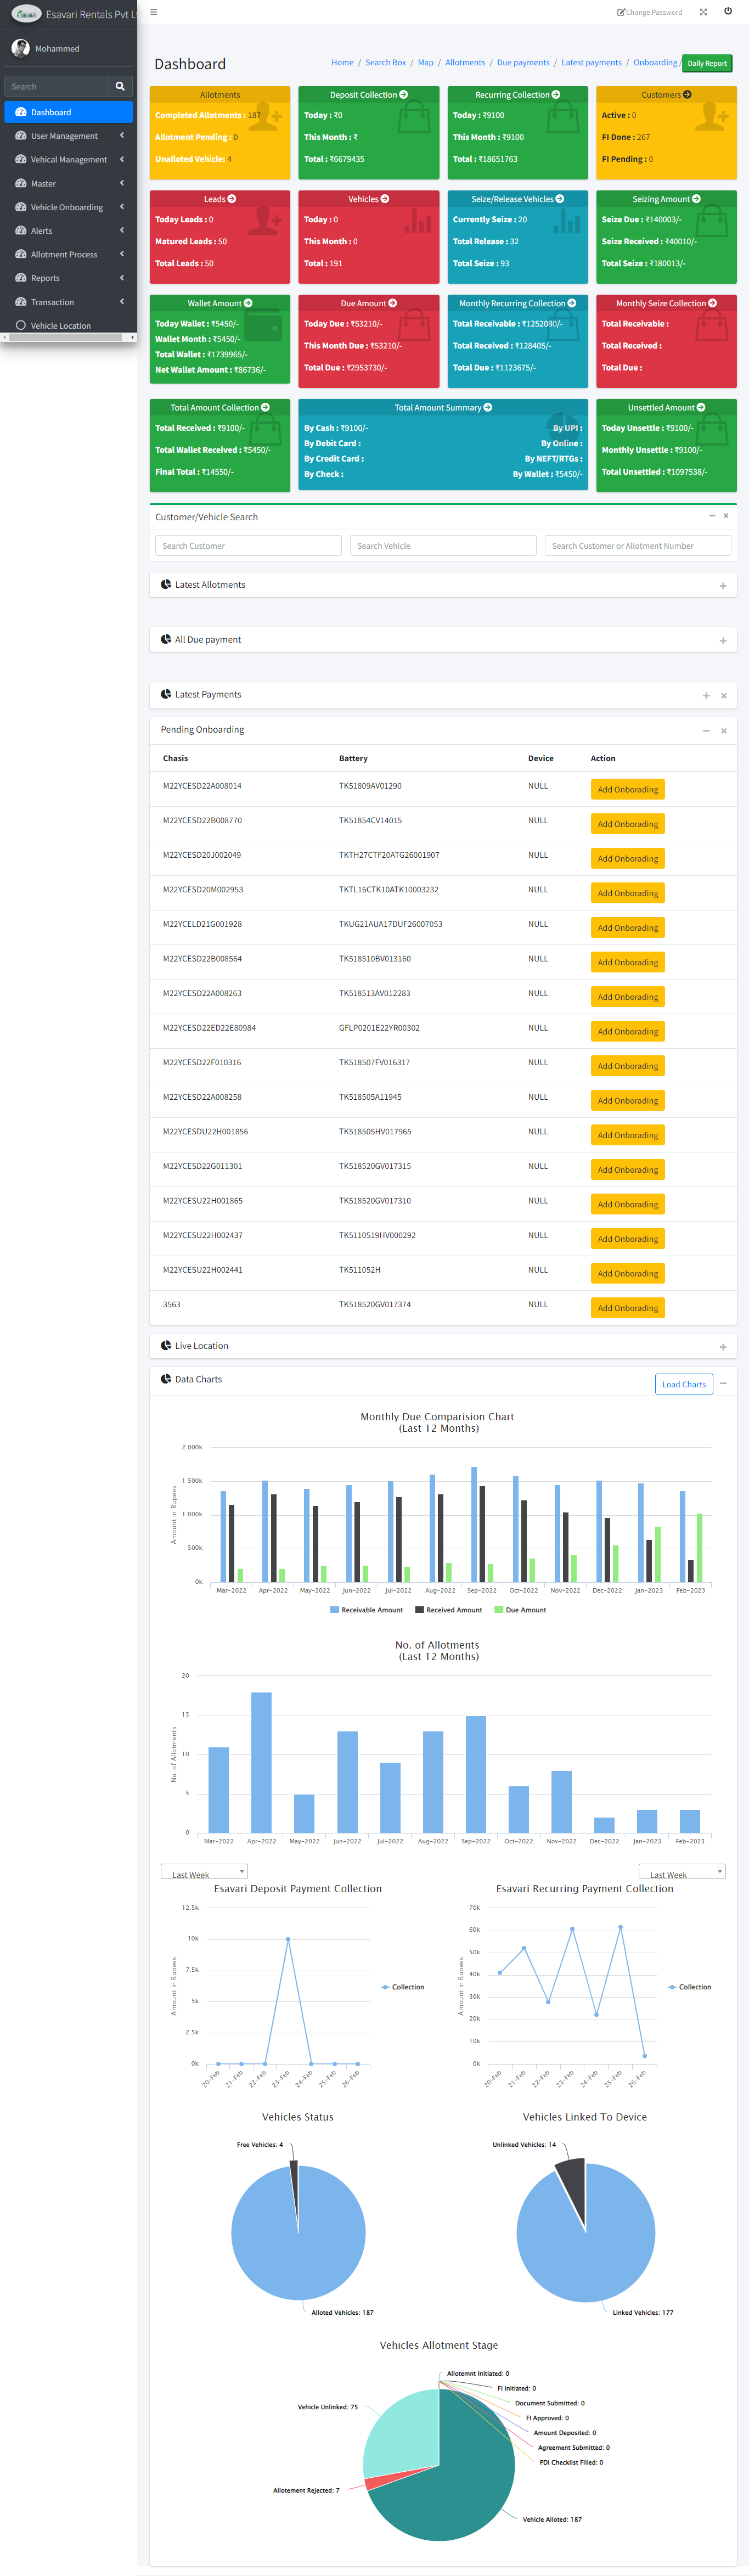Open the Due payments breadcrumb link
Screen dimensions: 749x2576
[x=523, y=63]
